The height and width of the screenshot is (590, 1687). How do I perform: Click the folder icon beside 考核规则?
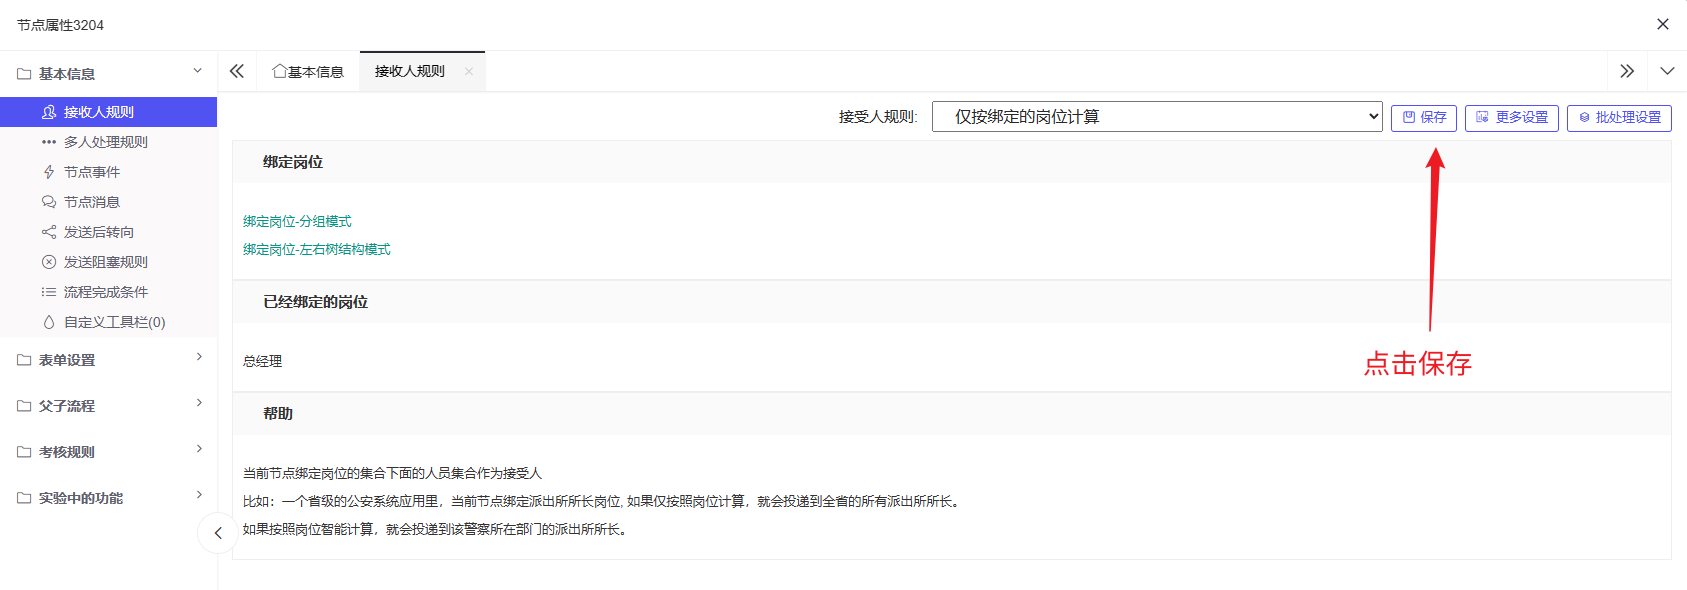coord(24,452)
